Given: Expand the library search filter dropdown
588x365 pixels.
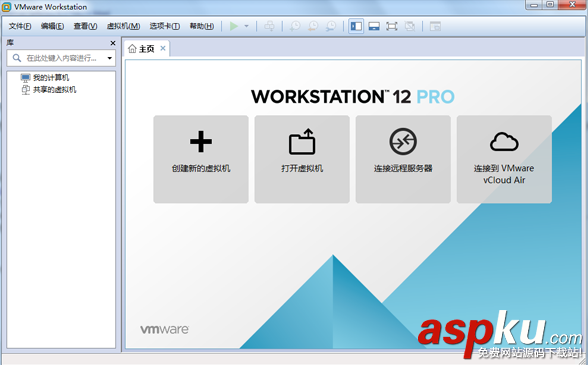Looking at the screenshot, I should pyautogui.click(x=110, y=58).
